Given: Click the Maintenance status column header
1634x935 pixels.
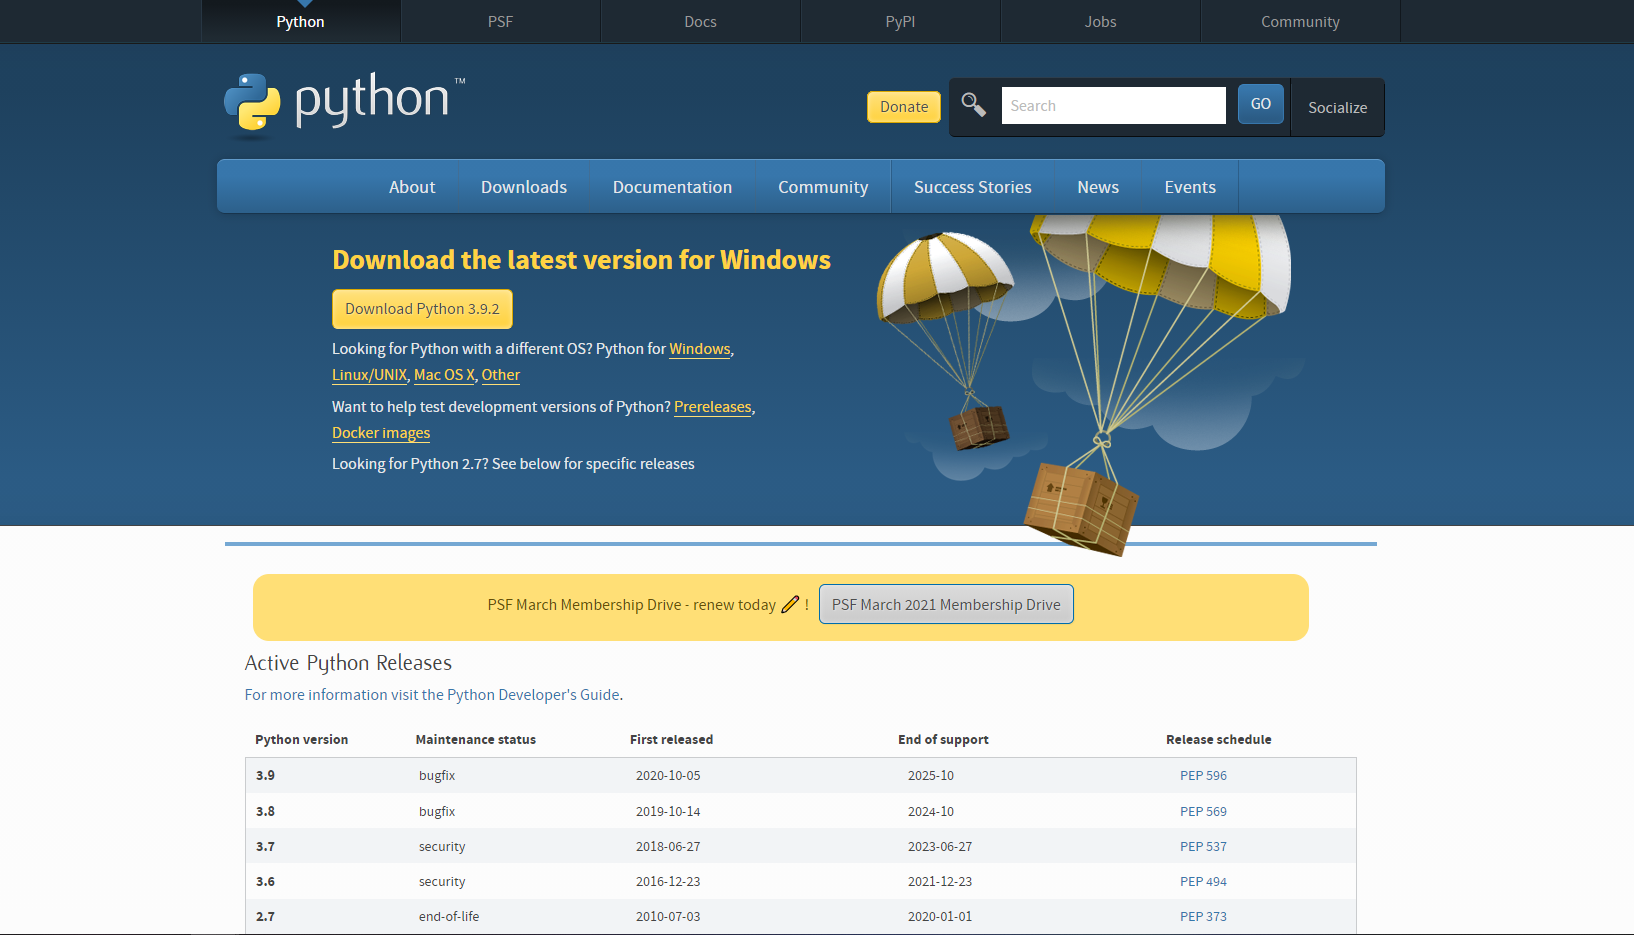Looking at the screenshot, I should 476,740.
